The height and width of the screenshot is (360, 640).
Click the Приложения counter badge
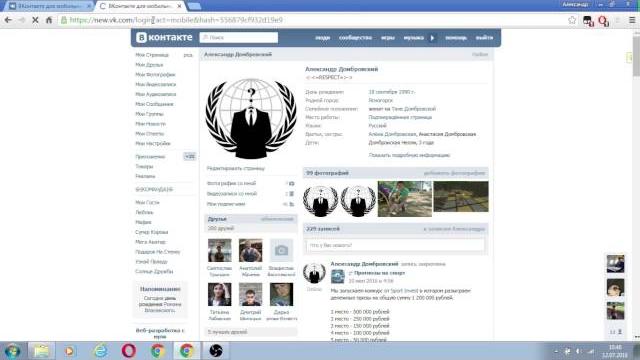point(189,156)
